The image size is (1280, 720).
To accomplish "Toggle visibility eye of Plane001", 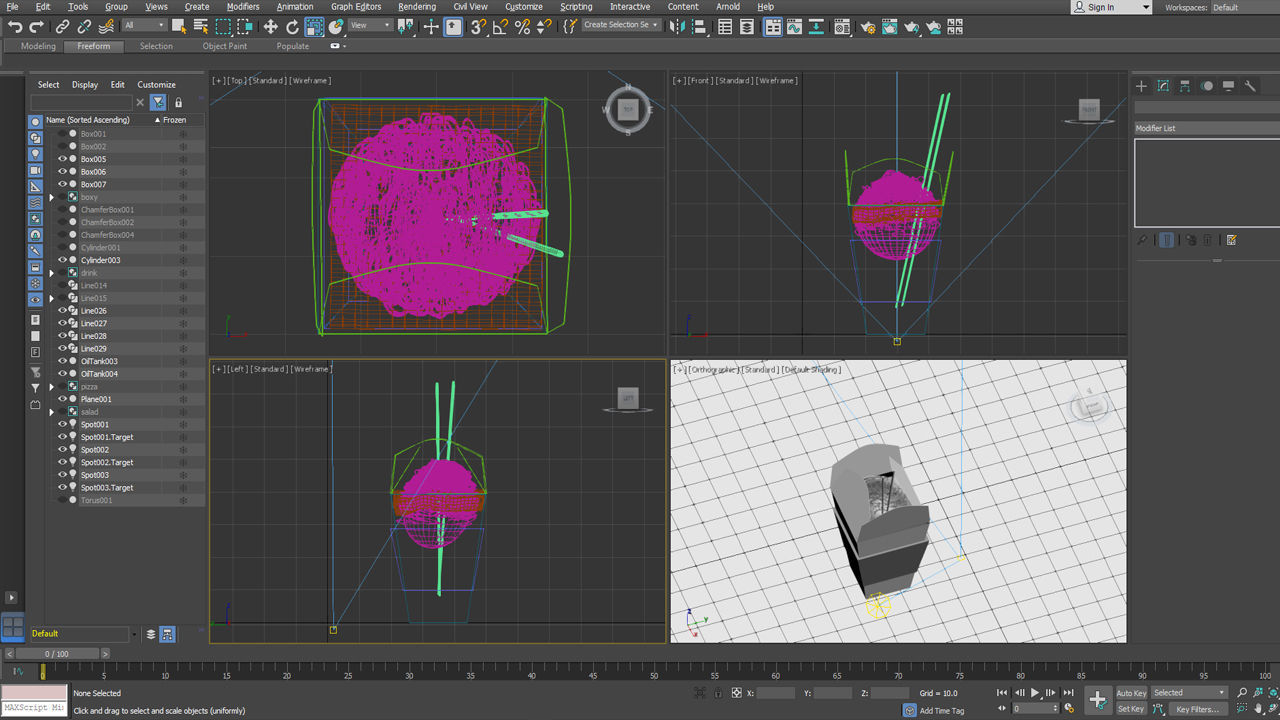I will click(x=62, y=399).
